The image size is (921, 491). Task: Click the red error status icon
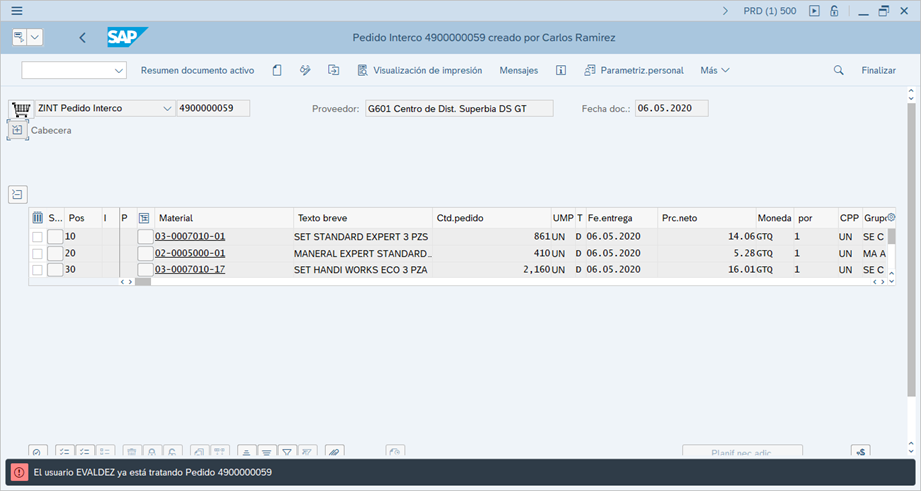tap(19, 472)
